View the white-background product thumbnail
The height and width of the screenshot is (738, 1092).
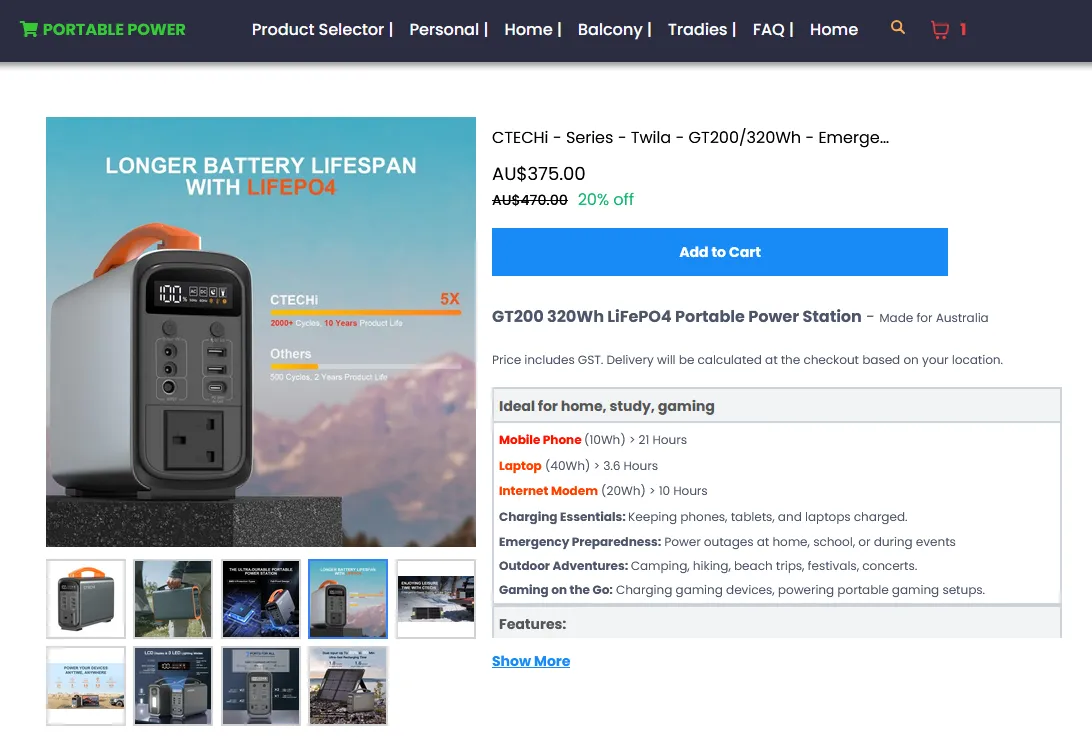[x=86, y=599]
